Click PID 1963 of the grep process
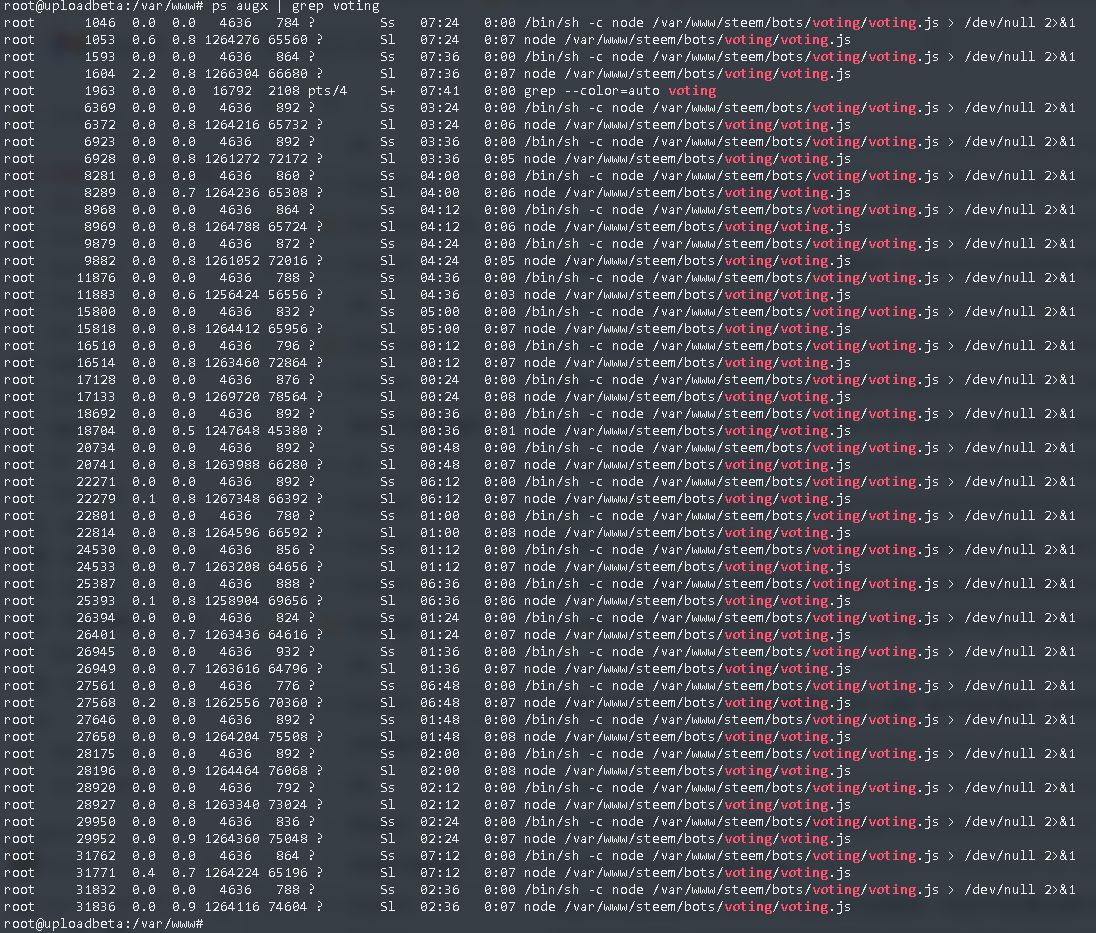Screen dimensions: 1096x933 [x=100, y=91]
